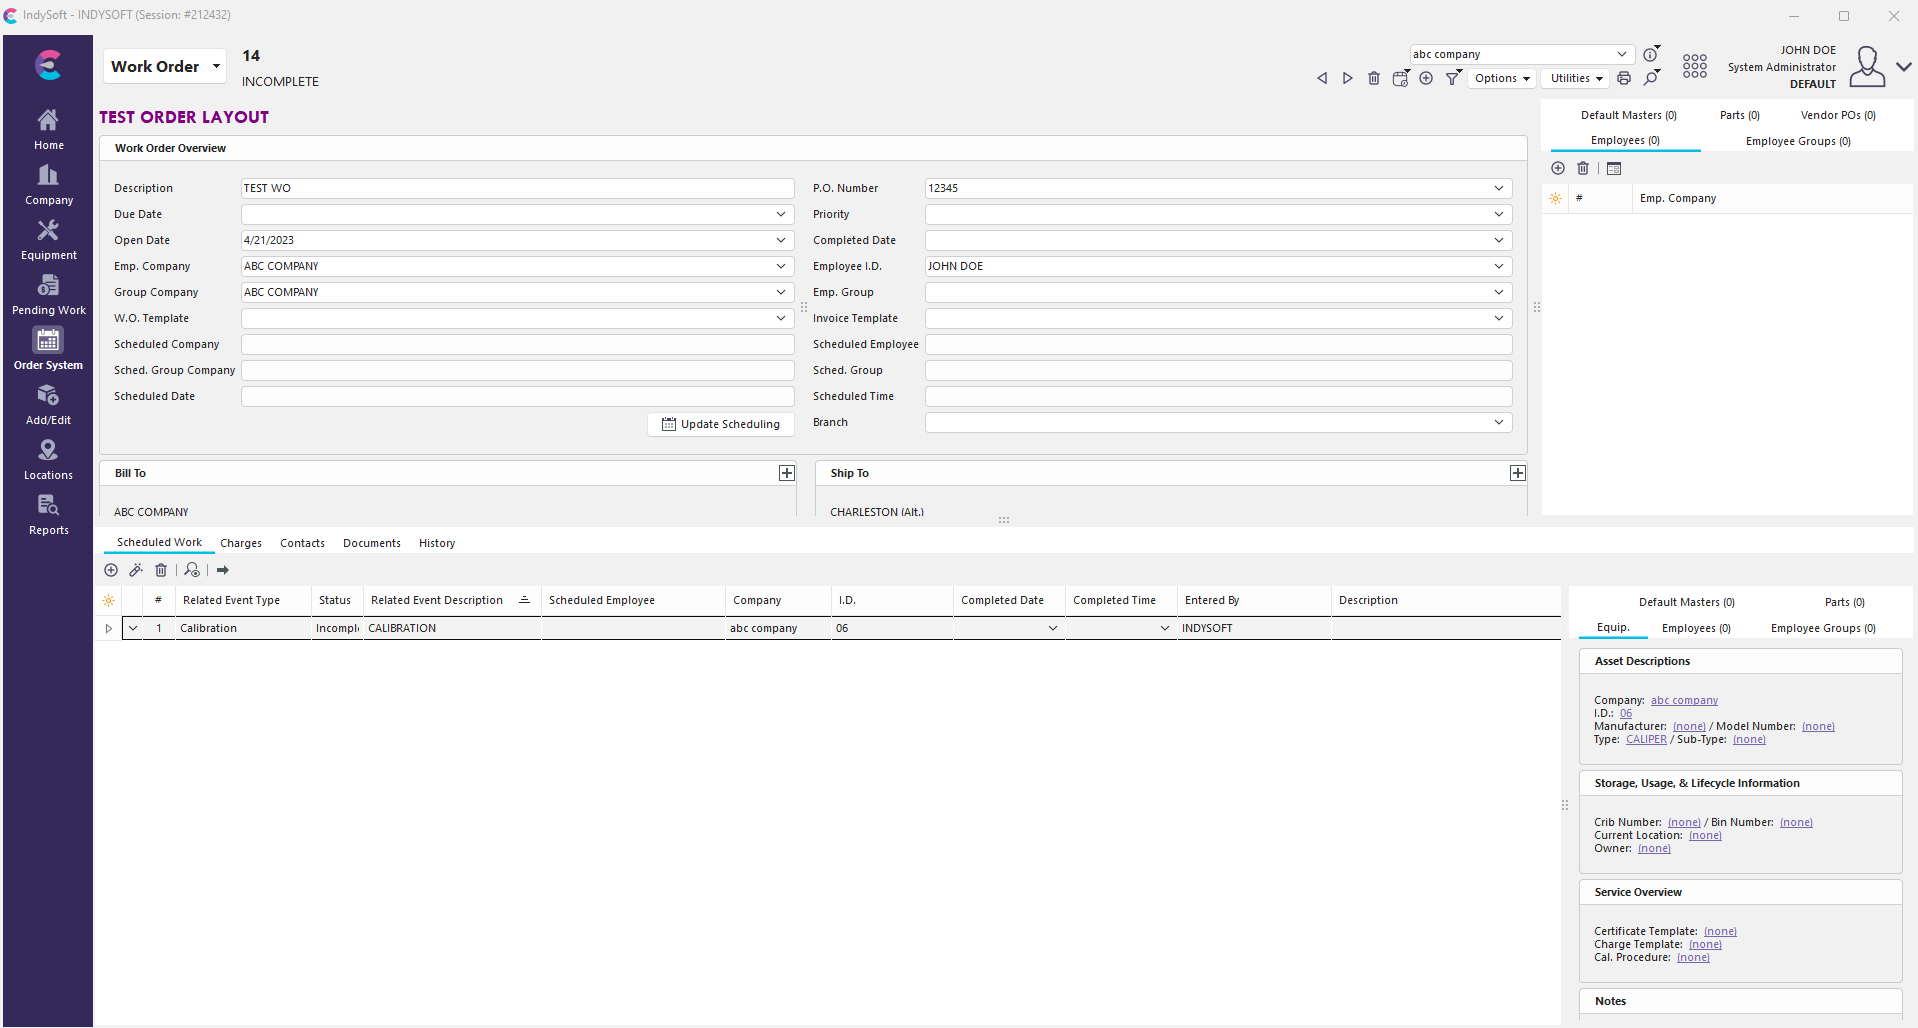Open the Reports section

(48, 515)
